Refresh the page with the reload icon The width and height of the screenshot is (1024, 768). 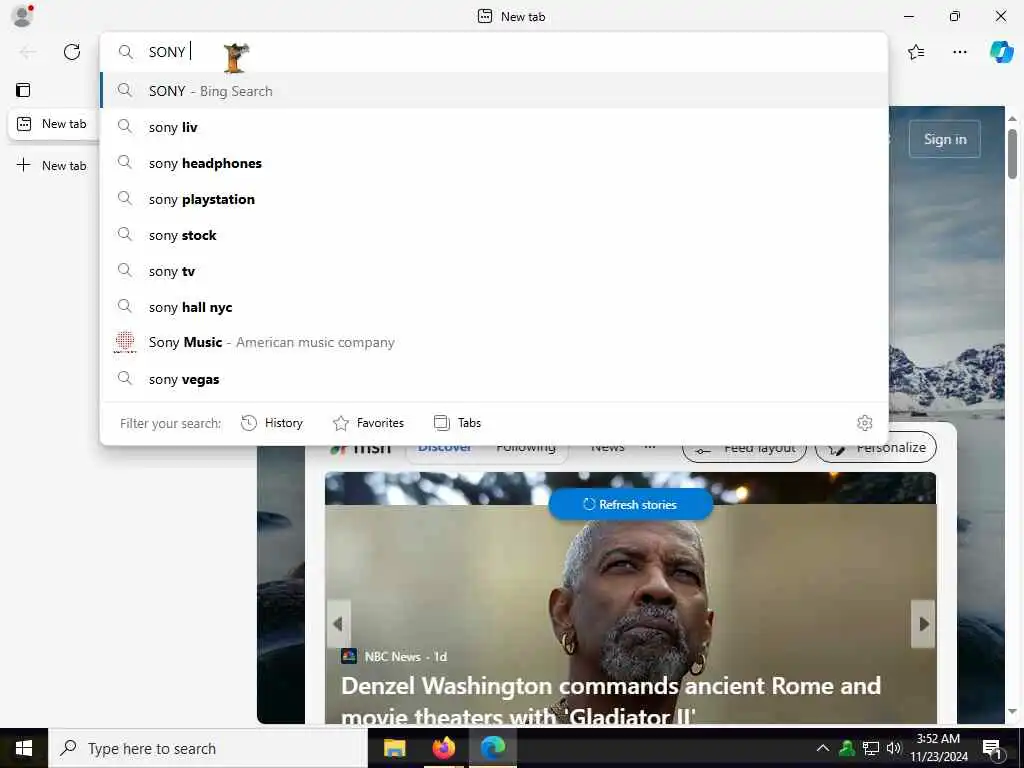(x=72, y=52)
